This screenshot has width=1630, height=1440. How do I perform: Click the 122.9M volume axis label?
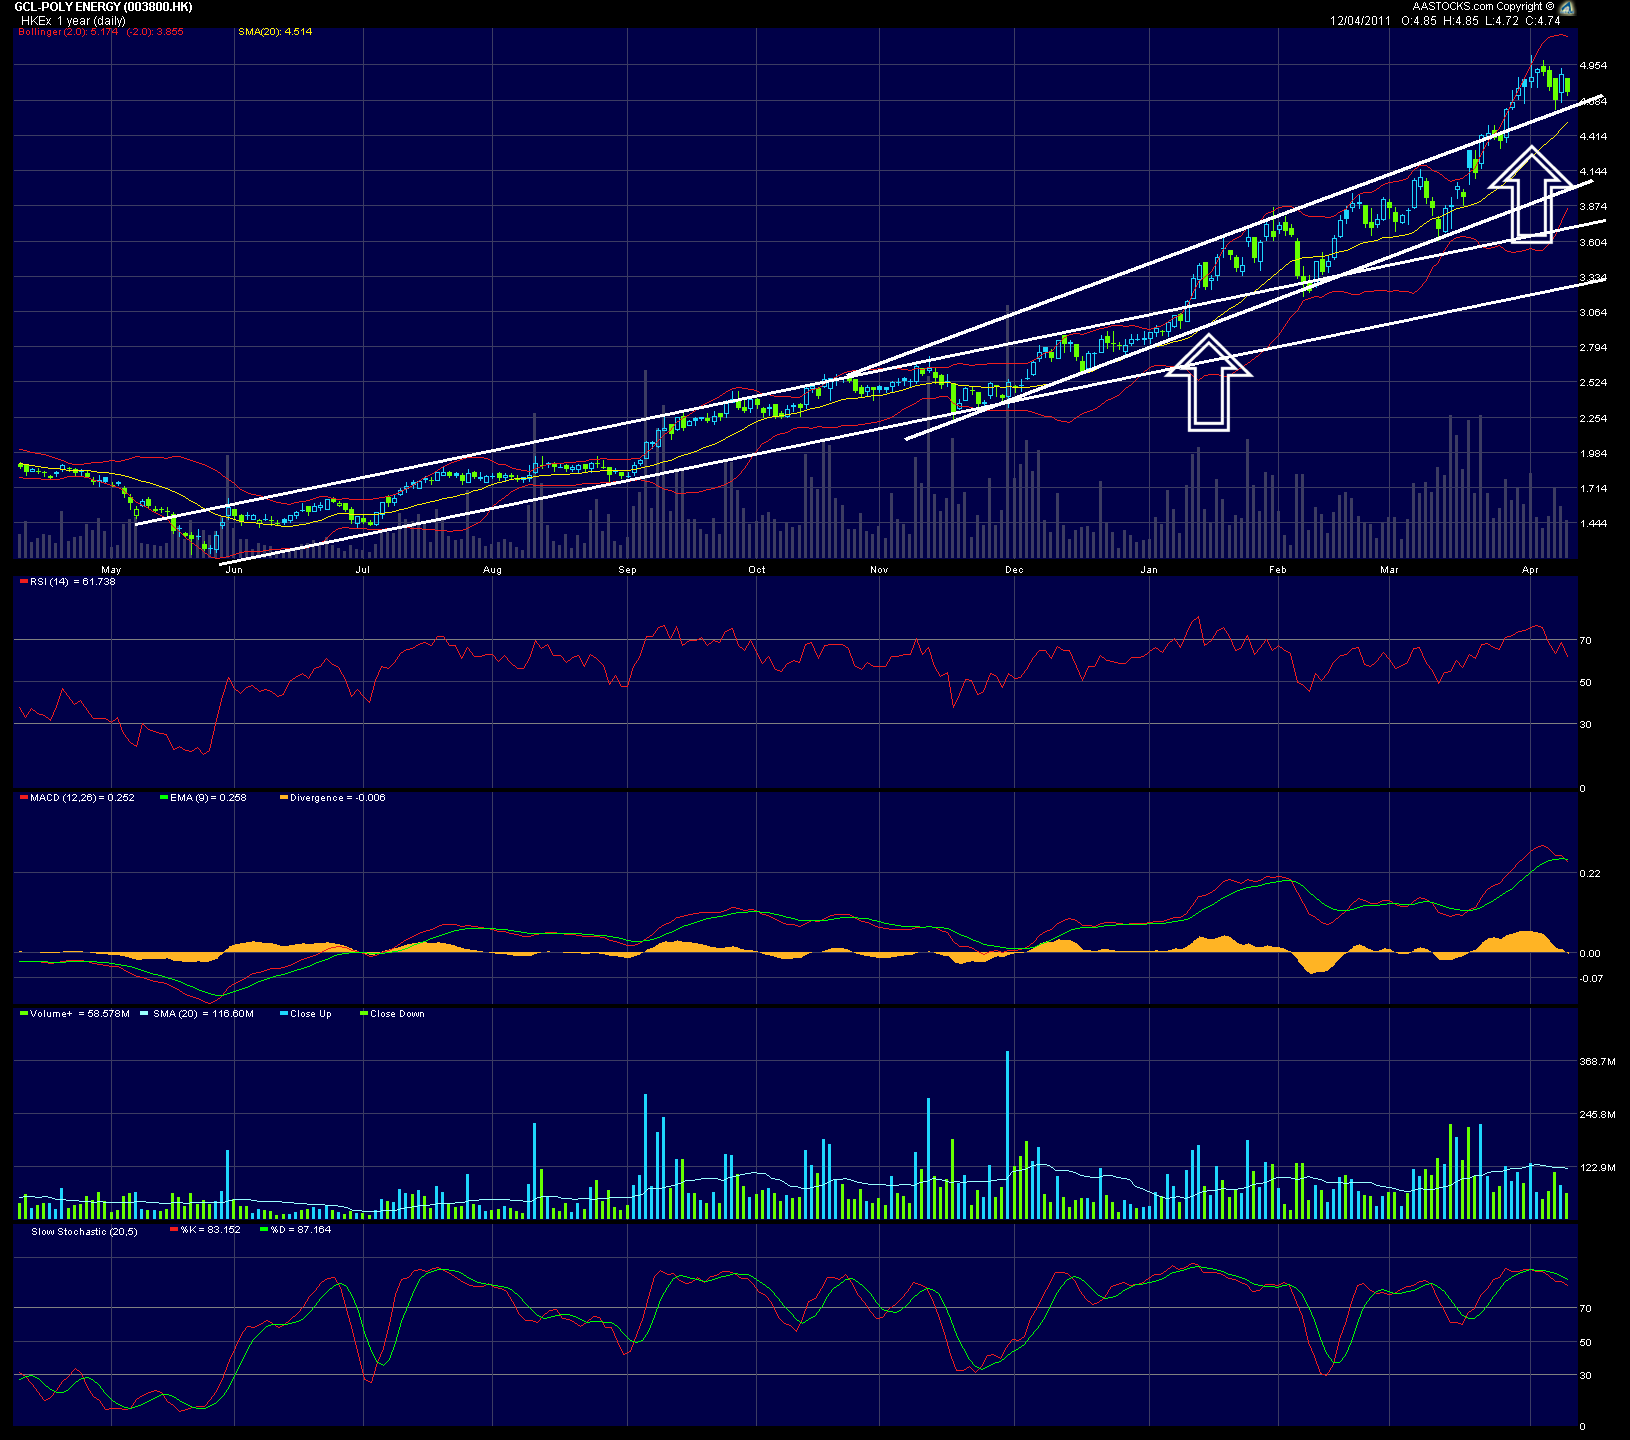point(1597,1168)
